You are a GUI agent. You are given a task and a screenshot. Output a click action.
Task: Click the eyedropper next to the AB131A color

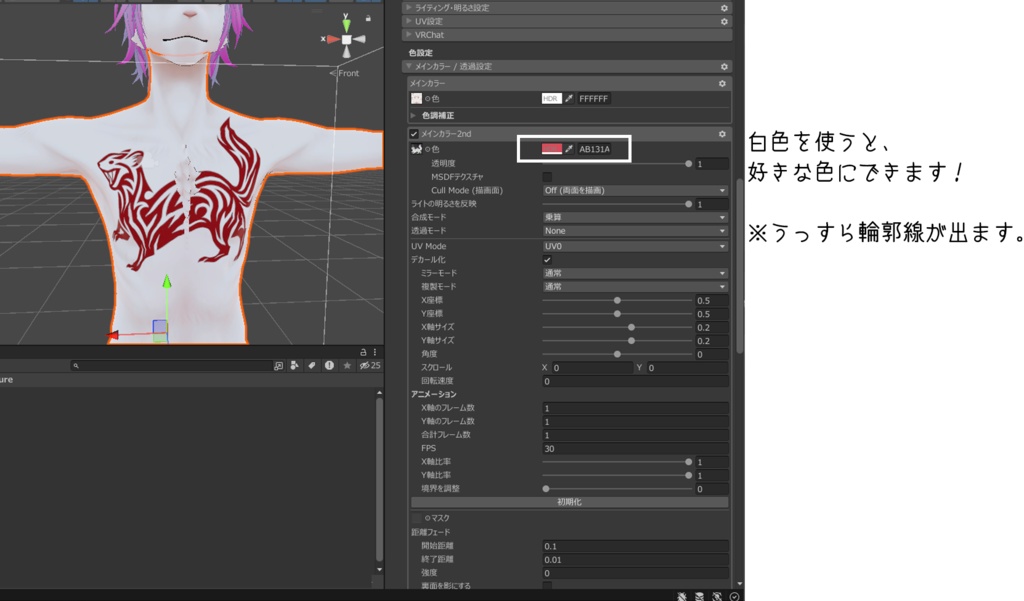click(x=569, y=149)
